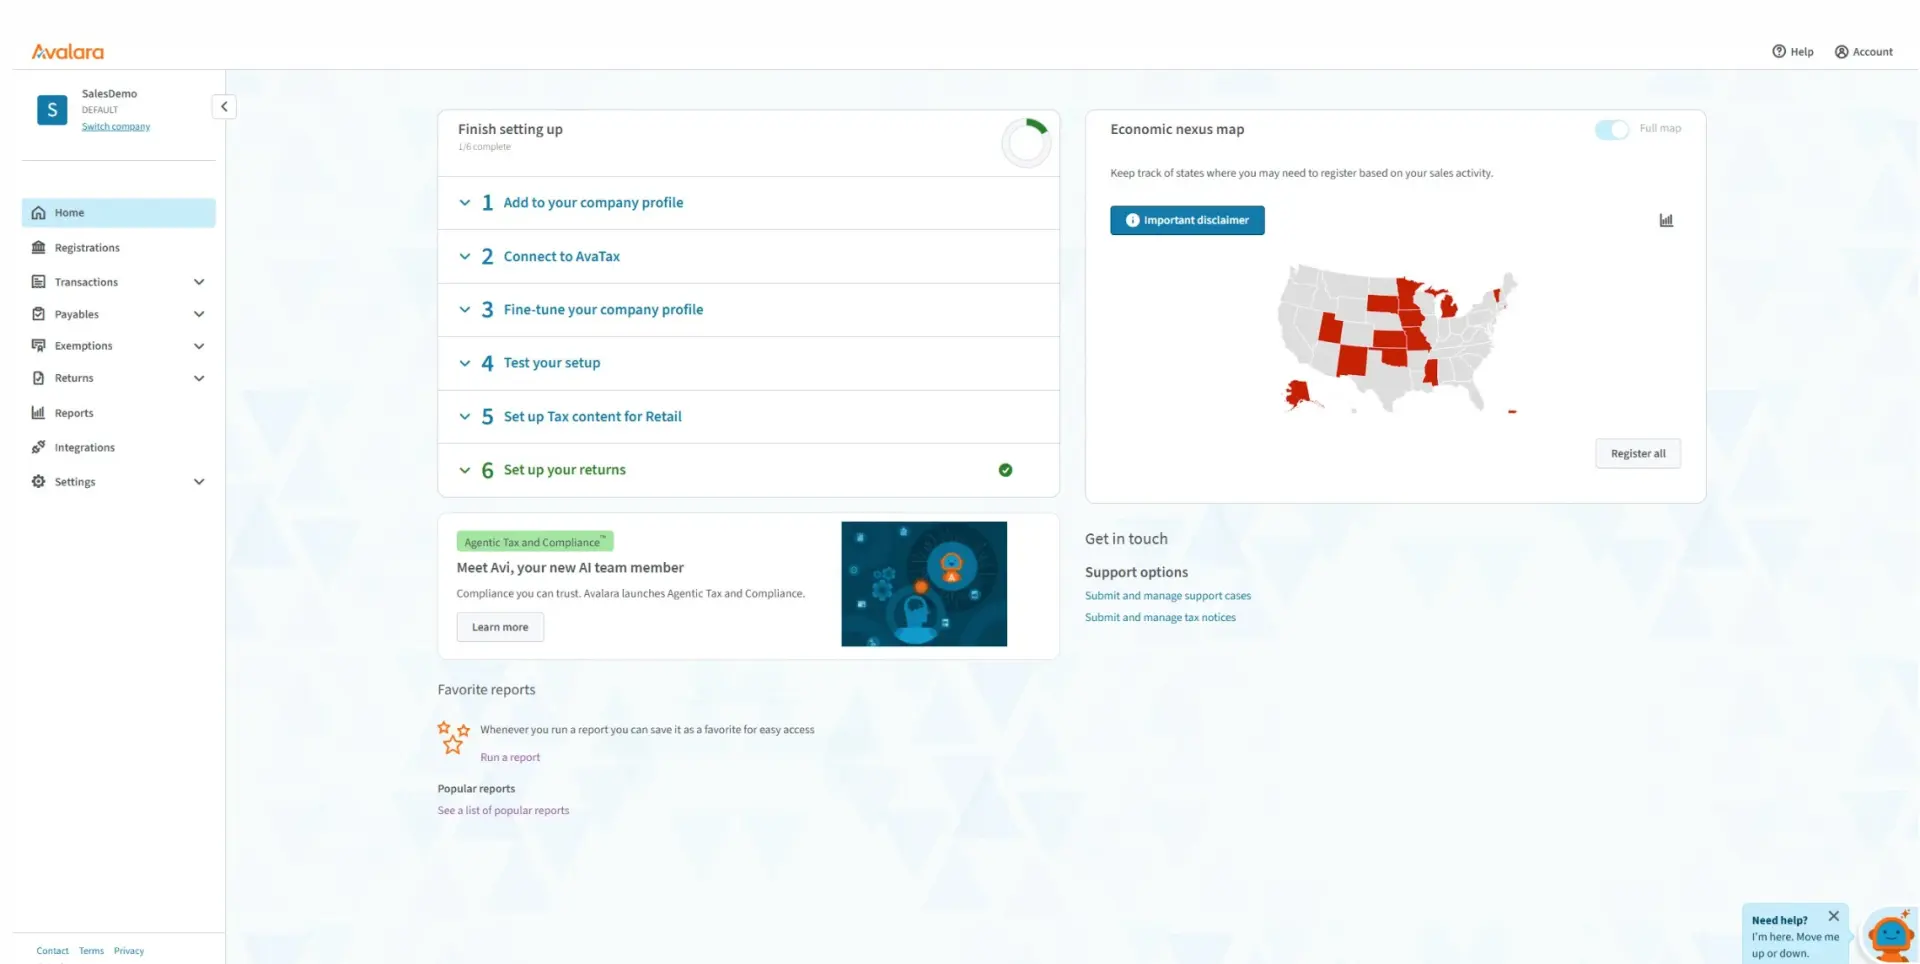
Task: Expand step 3 chevron
Action: [x=464, y=309]
